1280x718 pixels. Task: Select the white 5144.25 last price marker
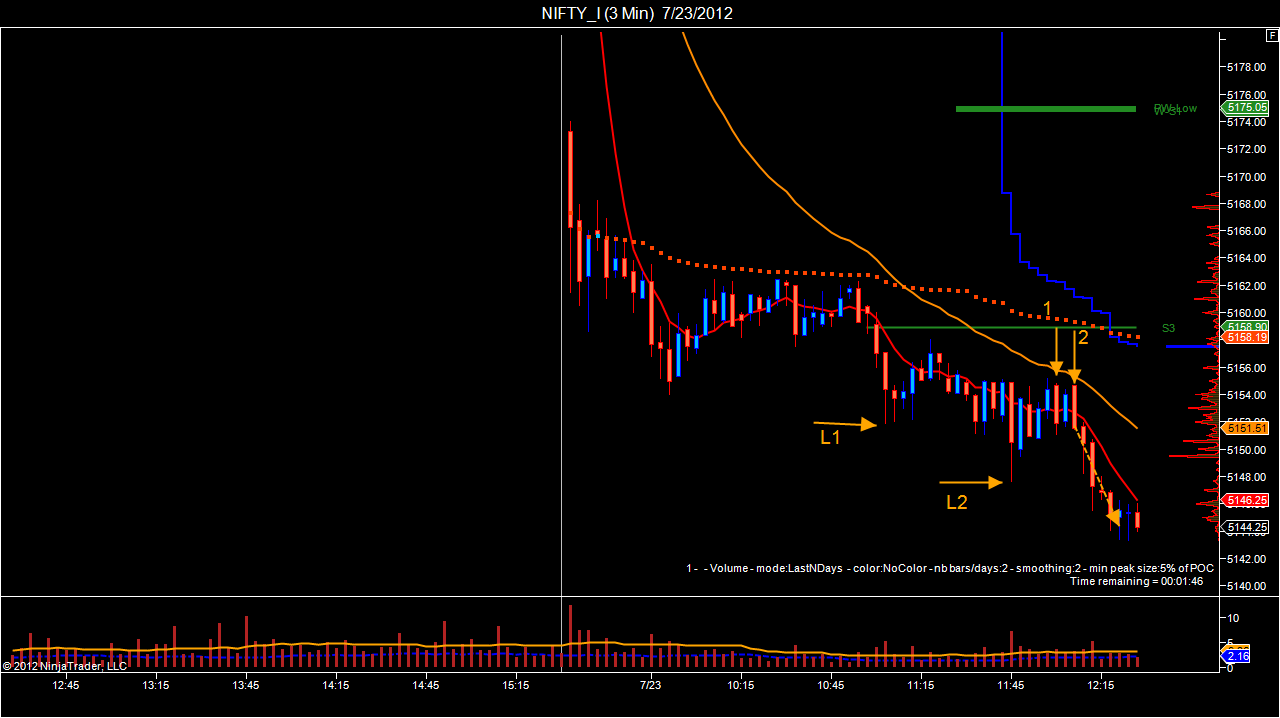pos(1245,527)
